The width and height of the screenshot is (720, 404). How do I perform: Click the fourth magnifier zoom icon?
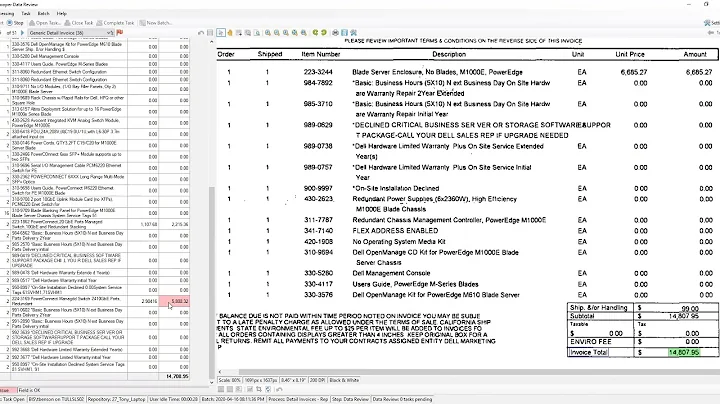pos(294,33)
